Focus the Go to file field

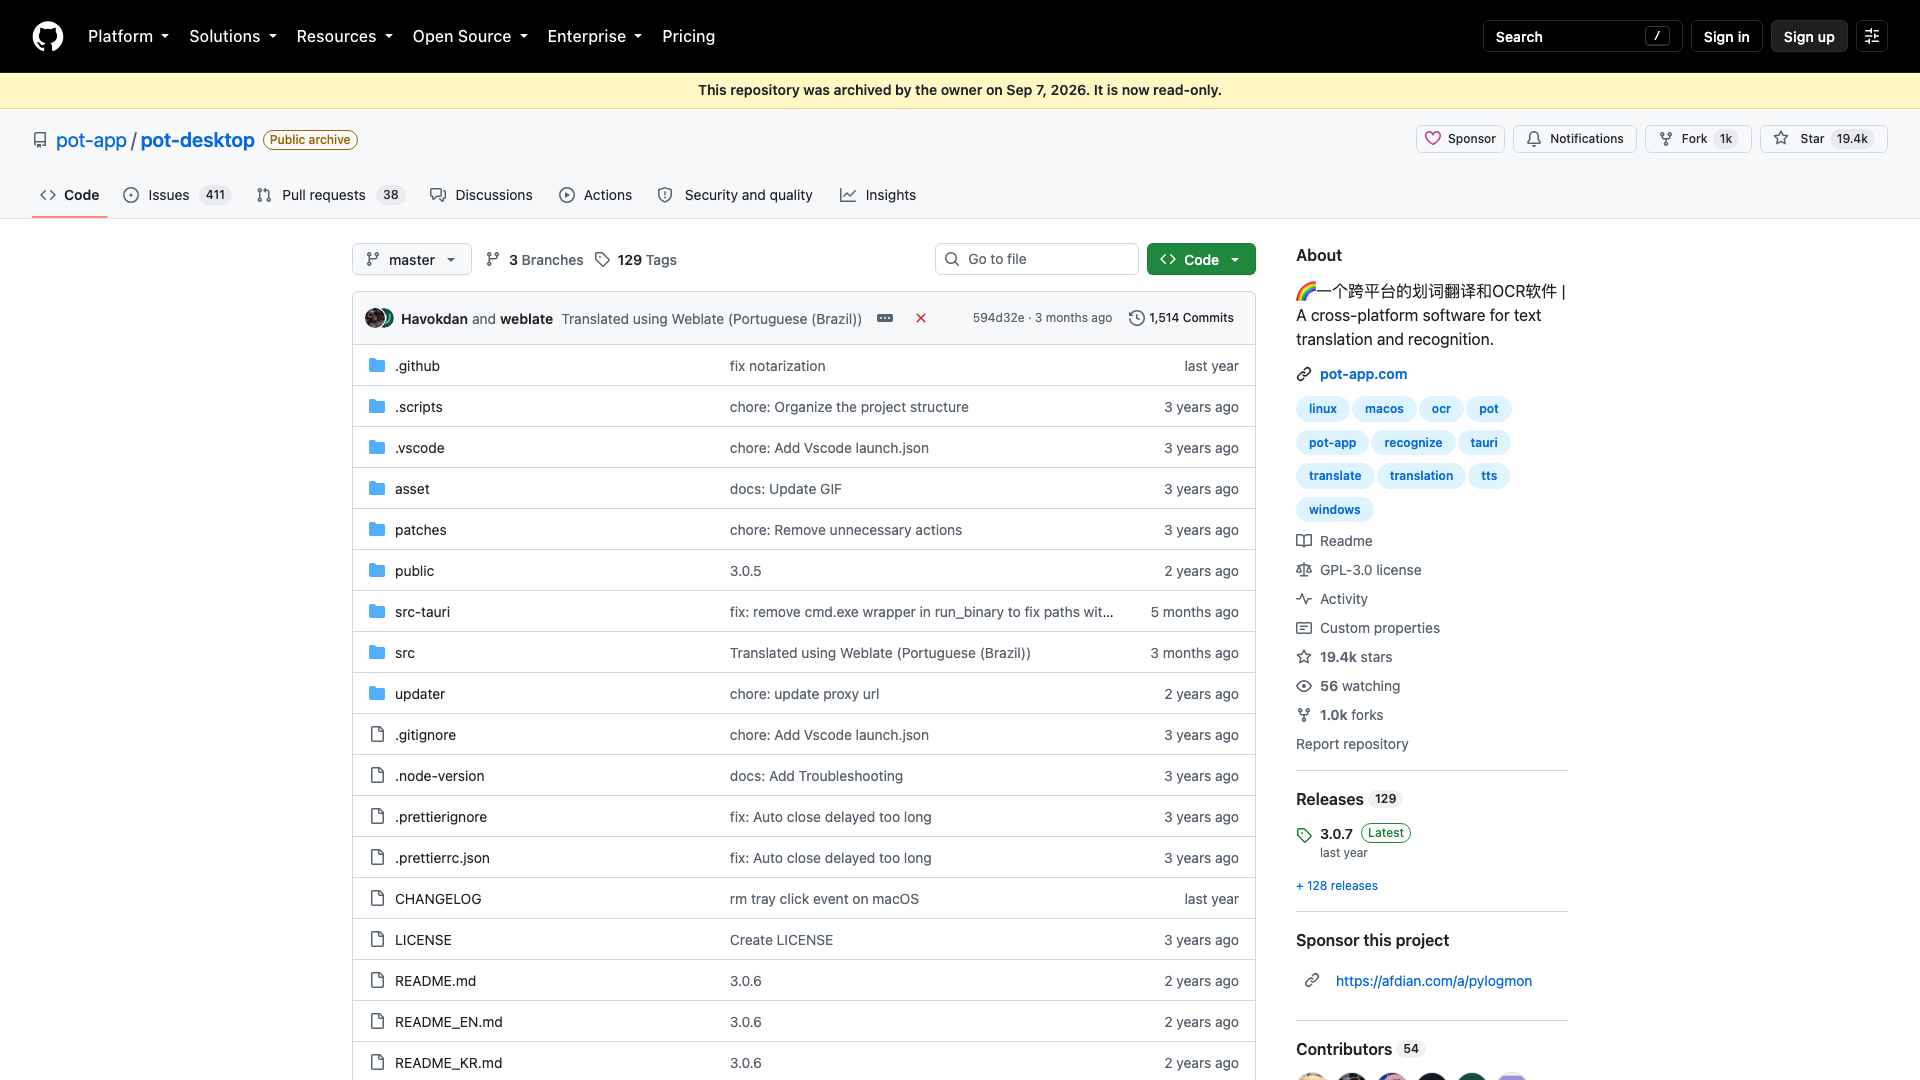(1037, 259)
